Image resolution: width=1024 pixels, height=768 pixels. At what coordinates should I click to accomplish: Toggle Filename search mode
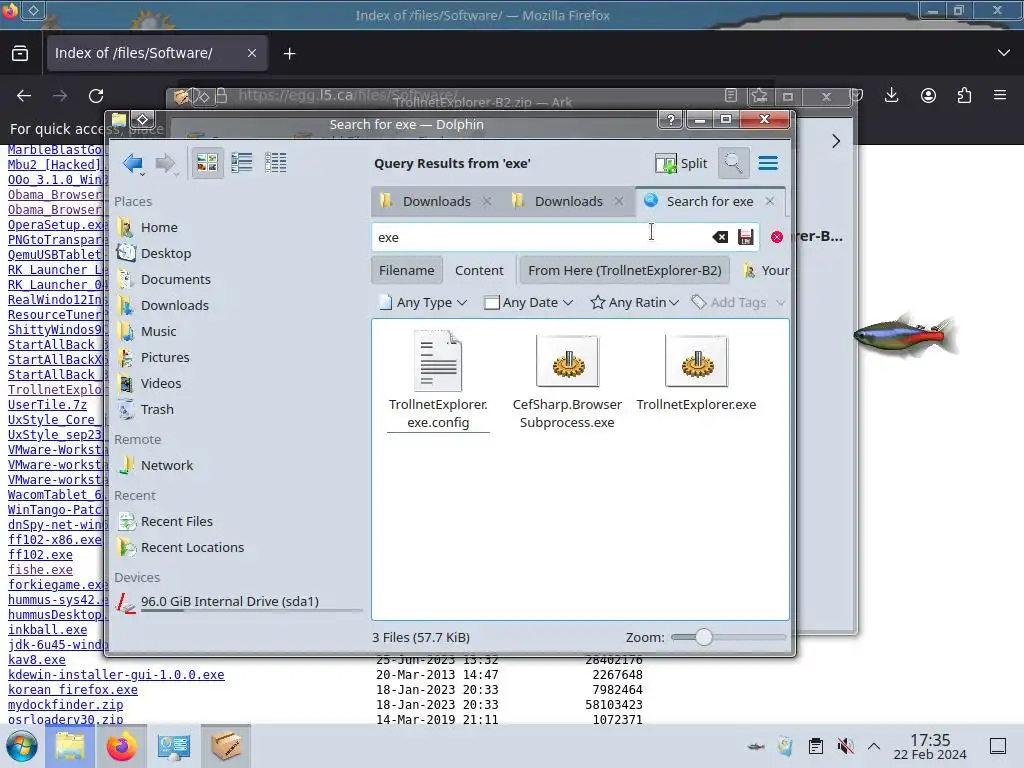[406, 270]
